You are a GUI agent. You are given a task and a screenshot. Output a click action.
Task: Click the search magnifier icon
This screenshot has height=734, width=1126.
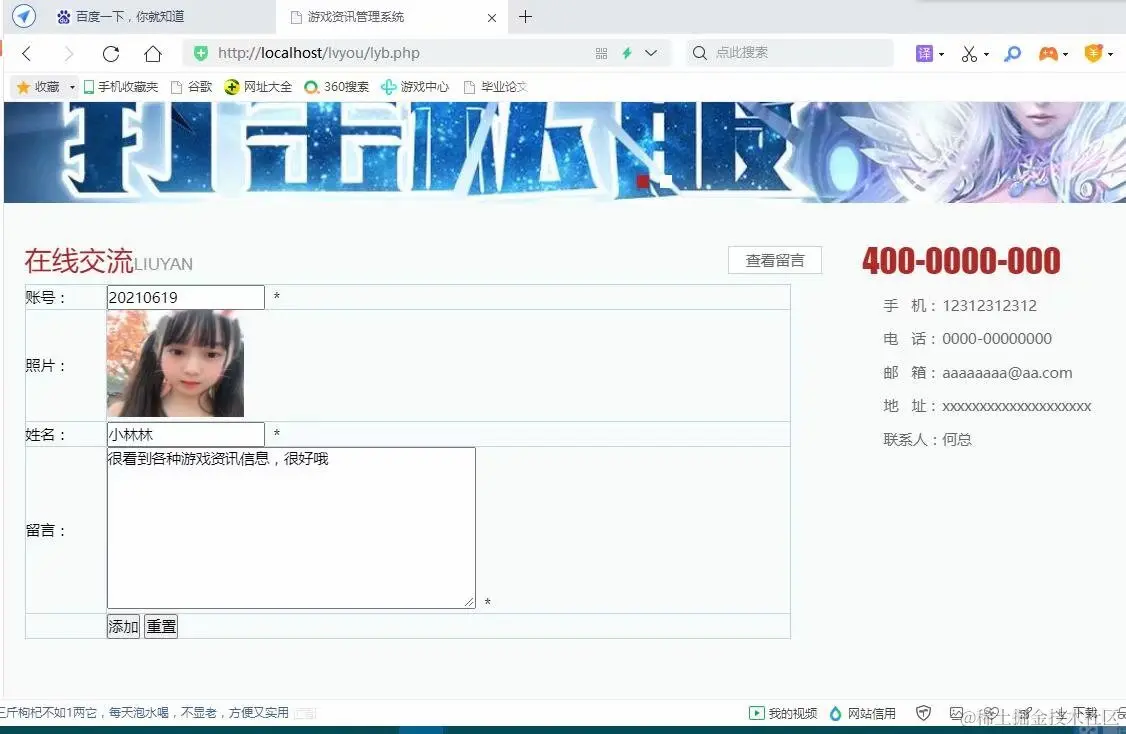pos(699,52)
